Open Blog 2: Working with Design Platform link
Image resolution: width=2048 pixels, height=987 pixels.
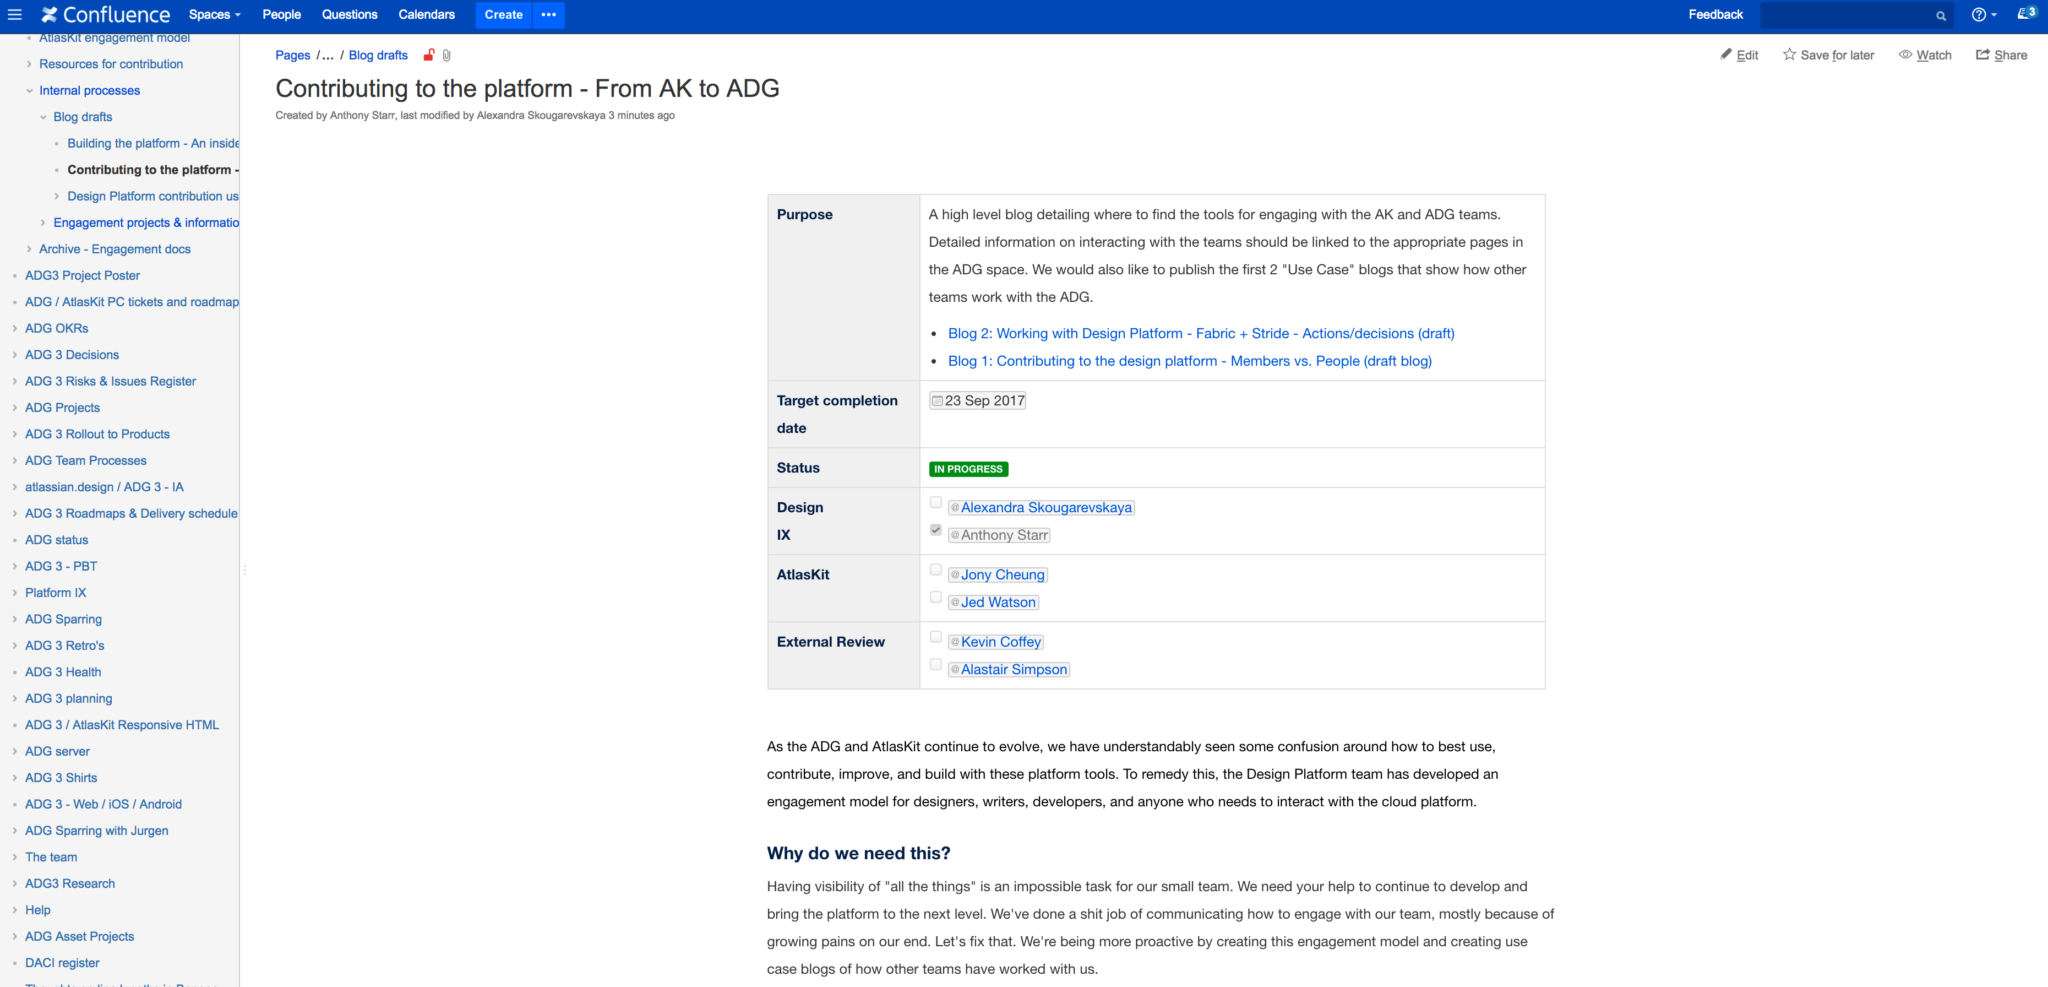(x=1201, y=334)
